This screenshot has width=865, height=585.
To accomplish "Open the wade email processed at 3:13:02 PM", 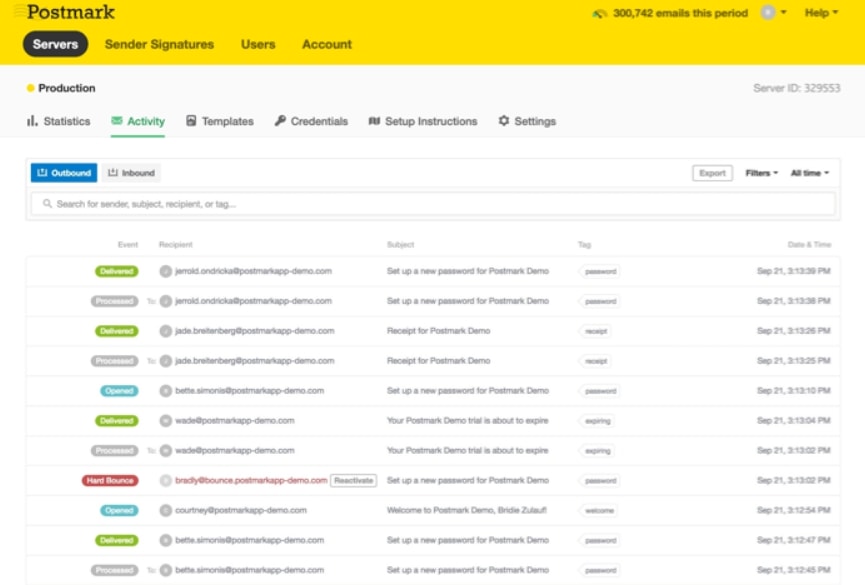I will coord(234,450).
